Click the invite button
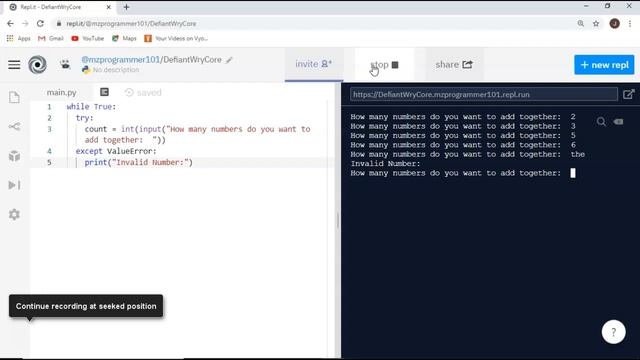Viewport: 640px width, 360px height. click(x=314, y=64)
